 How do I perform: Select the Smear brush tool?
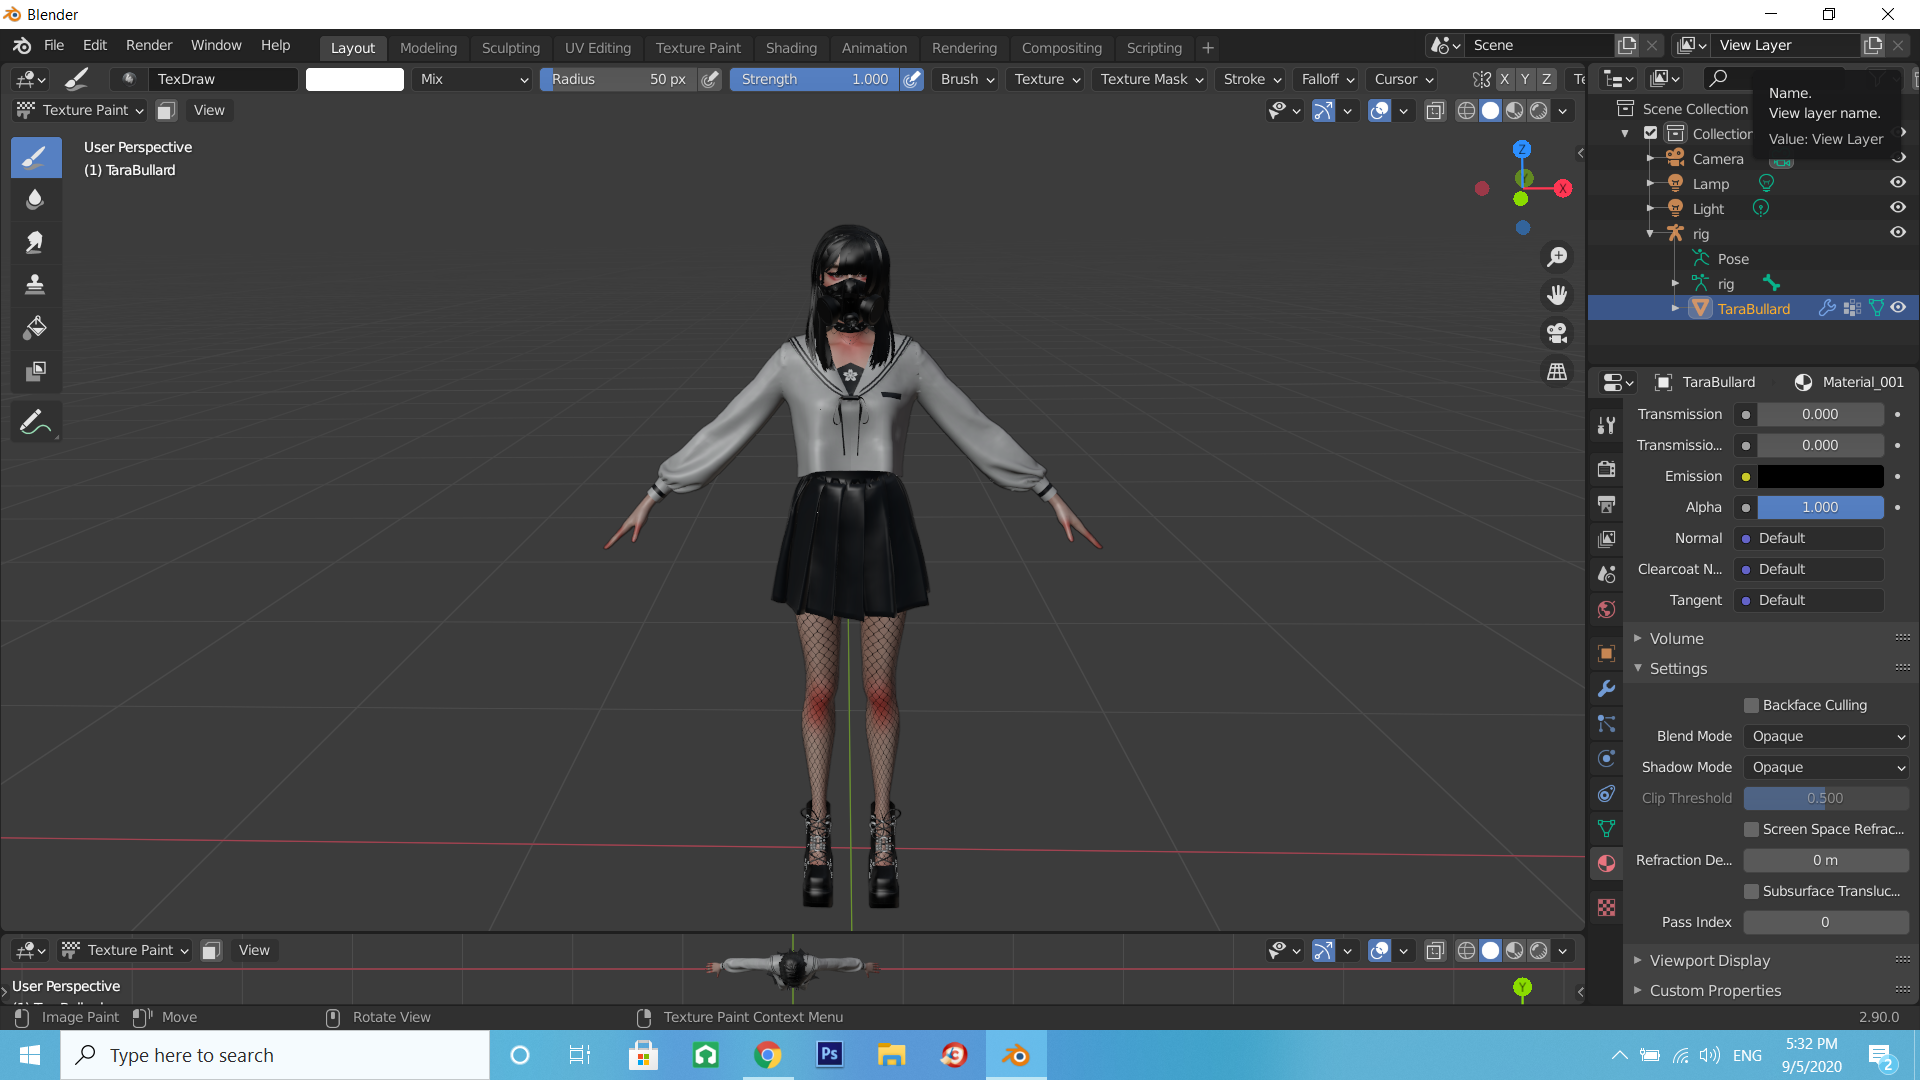click(x=35, y=242)
